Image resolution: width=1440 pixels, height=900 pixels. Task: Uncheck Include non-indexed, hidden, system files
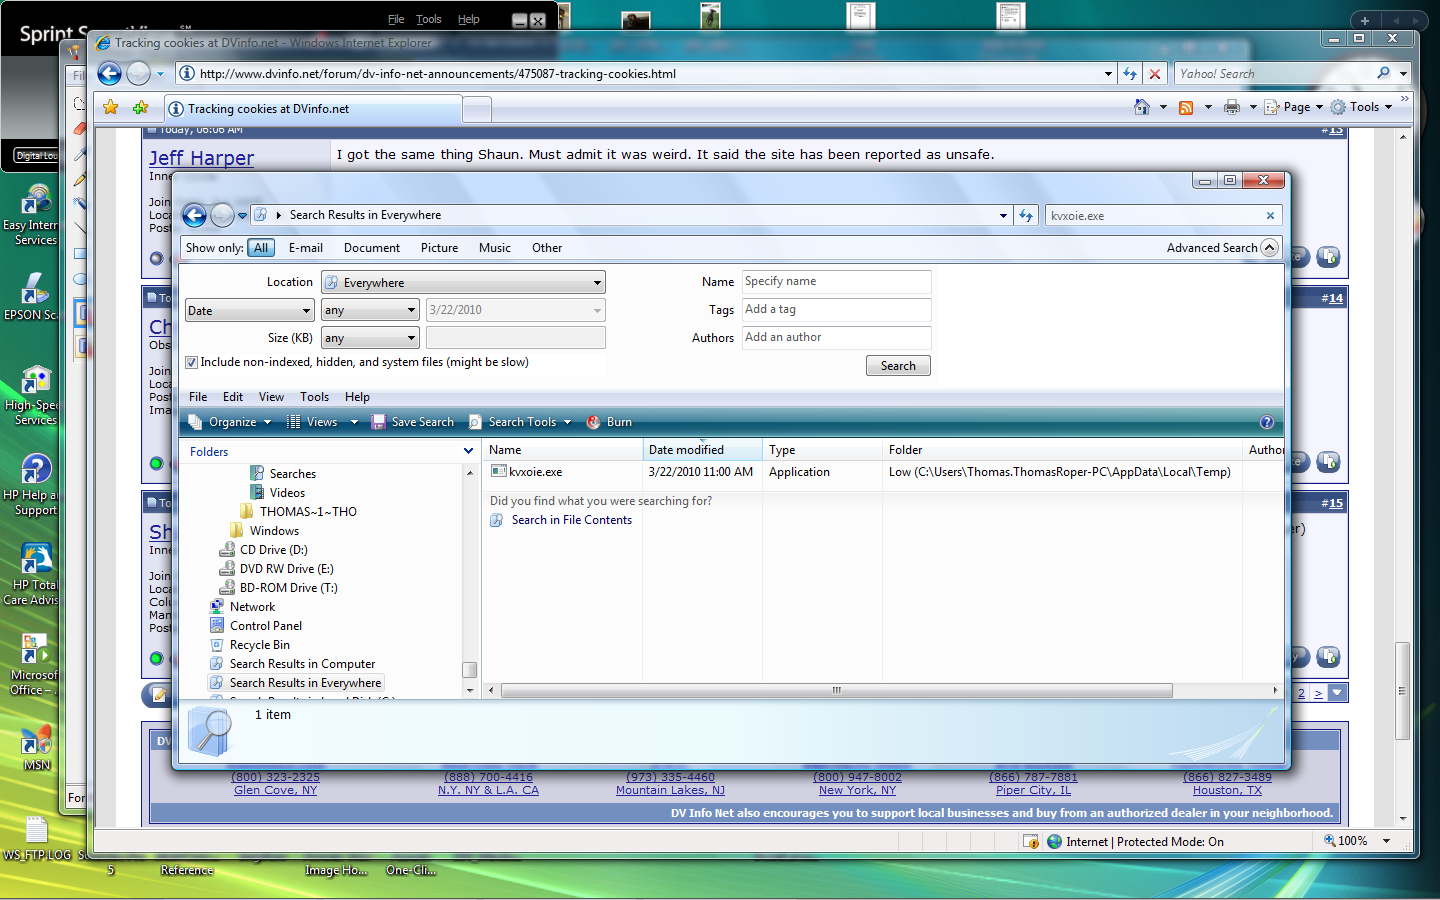(x=191, y=363)
